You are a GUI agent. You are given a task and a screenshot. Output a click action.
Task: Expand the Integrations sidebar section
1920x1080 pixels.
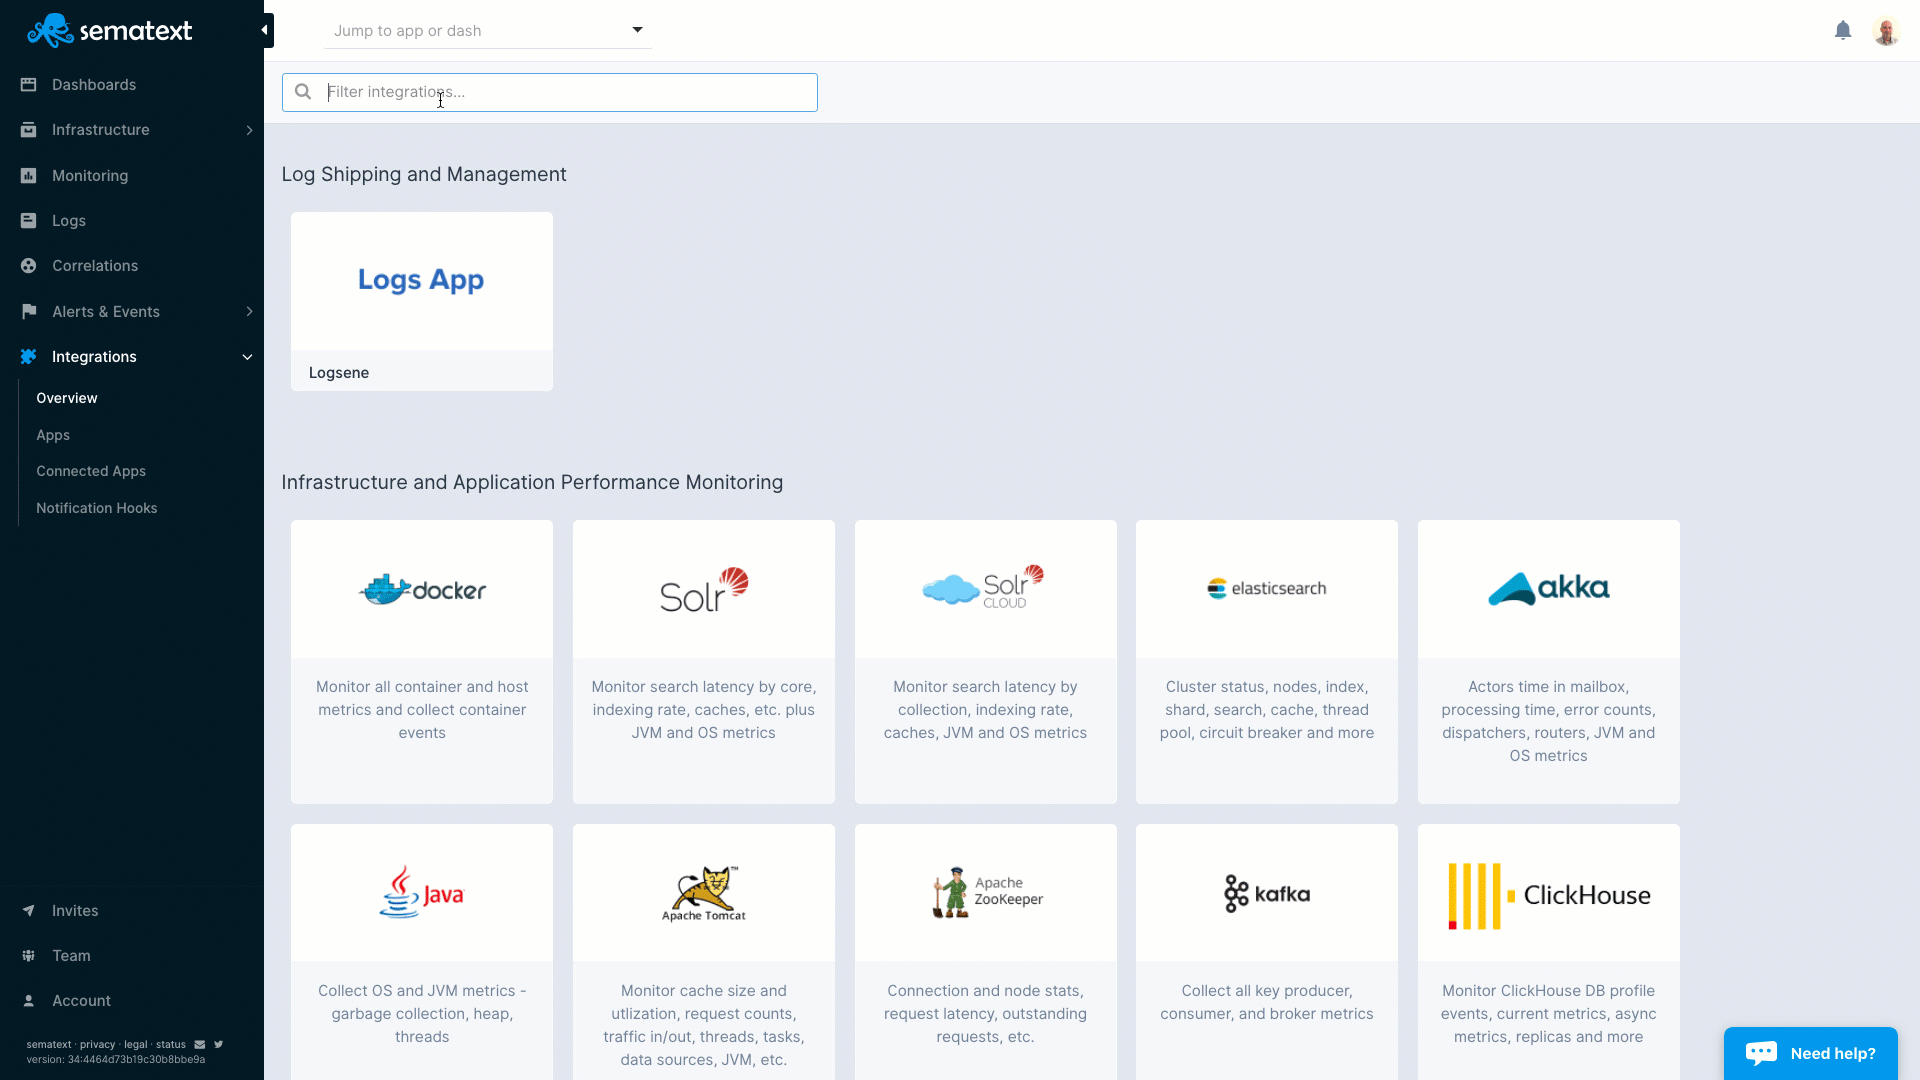[245, 357]
